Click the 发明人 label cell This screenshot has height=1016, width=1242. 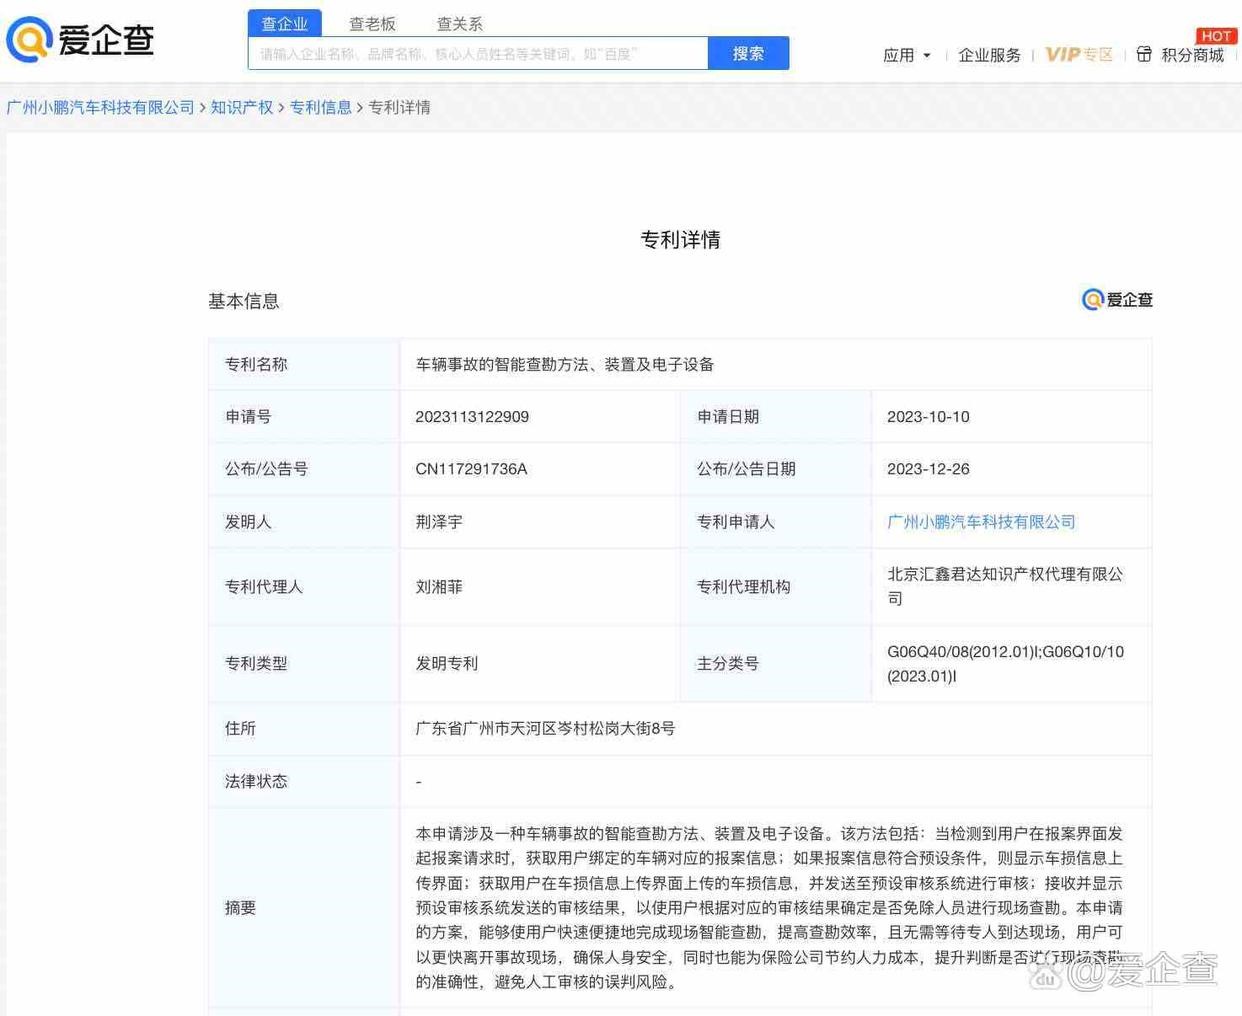[x=304, y=522]
